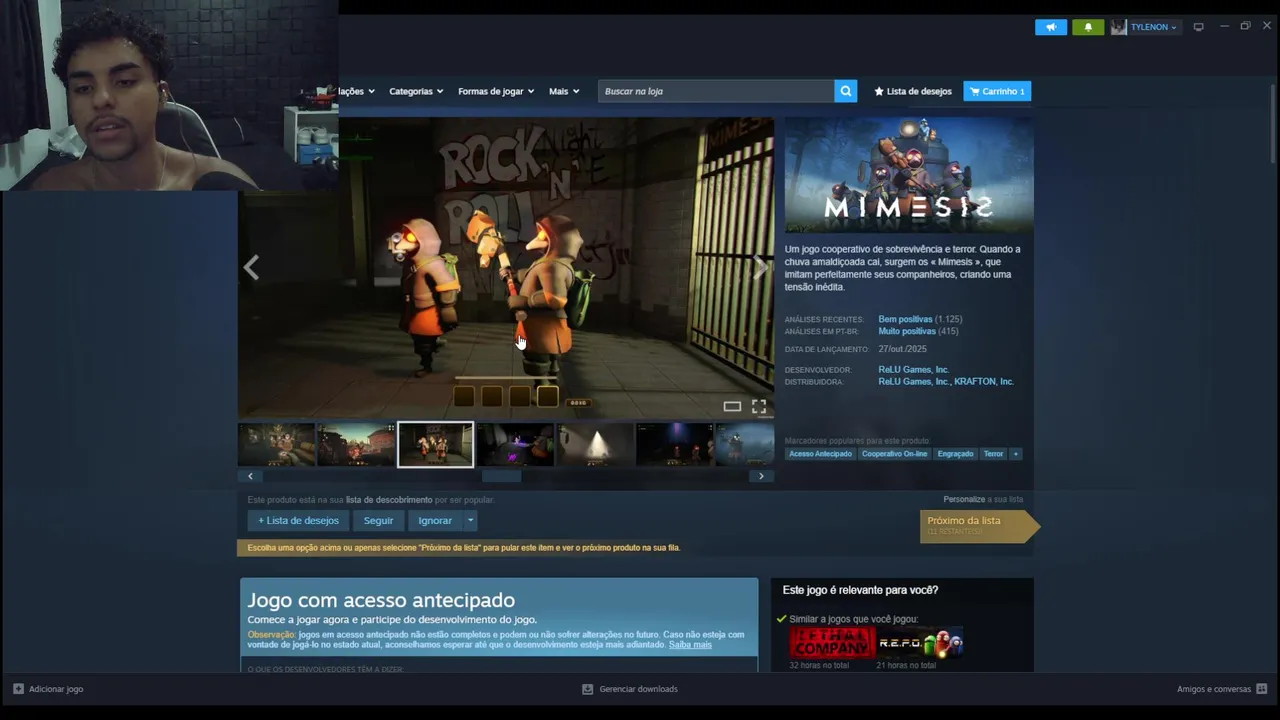
Task: Click the TYLENON profile avatar
Action: (1118, 27)
